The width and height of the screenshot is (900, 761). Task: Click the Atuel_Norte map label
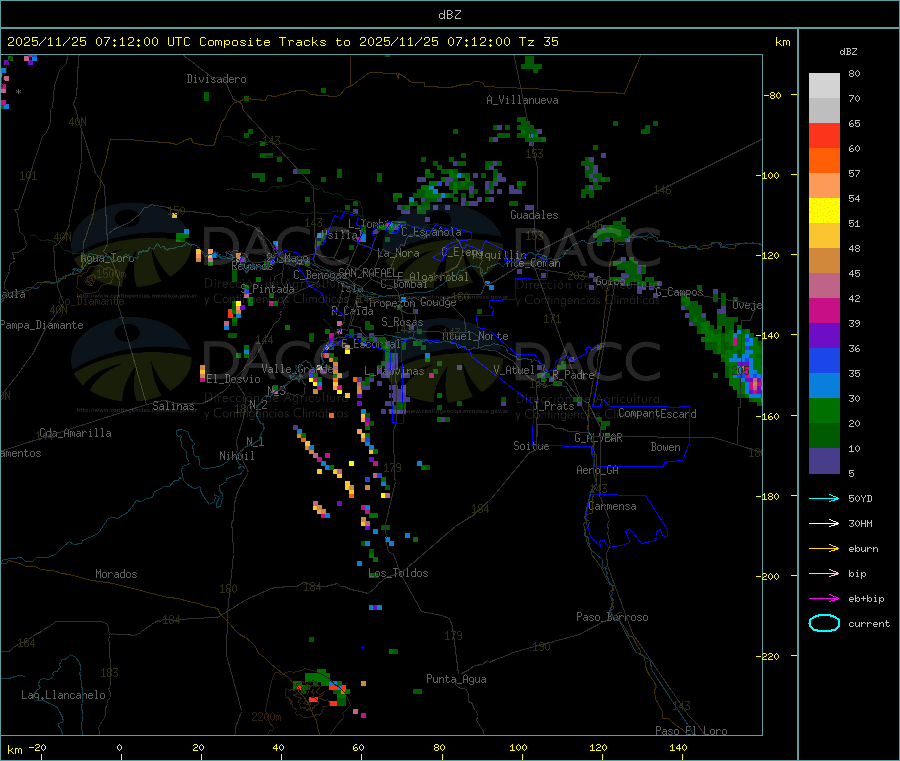[475, 336]
